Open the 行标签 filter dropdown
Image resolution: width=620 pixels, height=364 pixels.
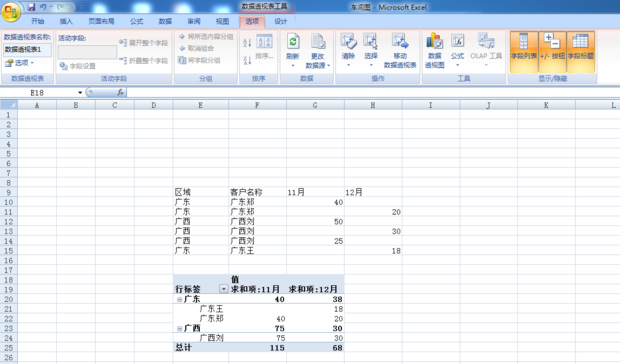coord(224,289)
